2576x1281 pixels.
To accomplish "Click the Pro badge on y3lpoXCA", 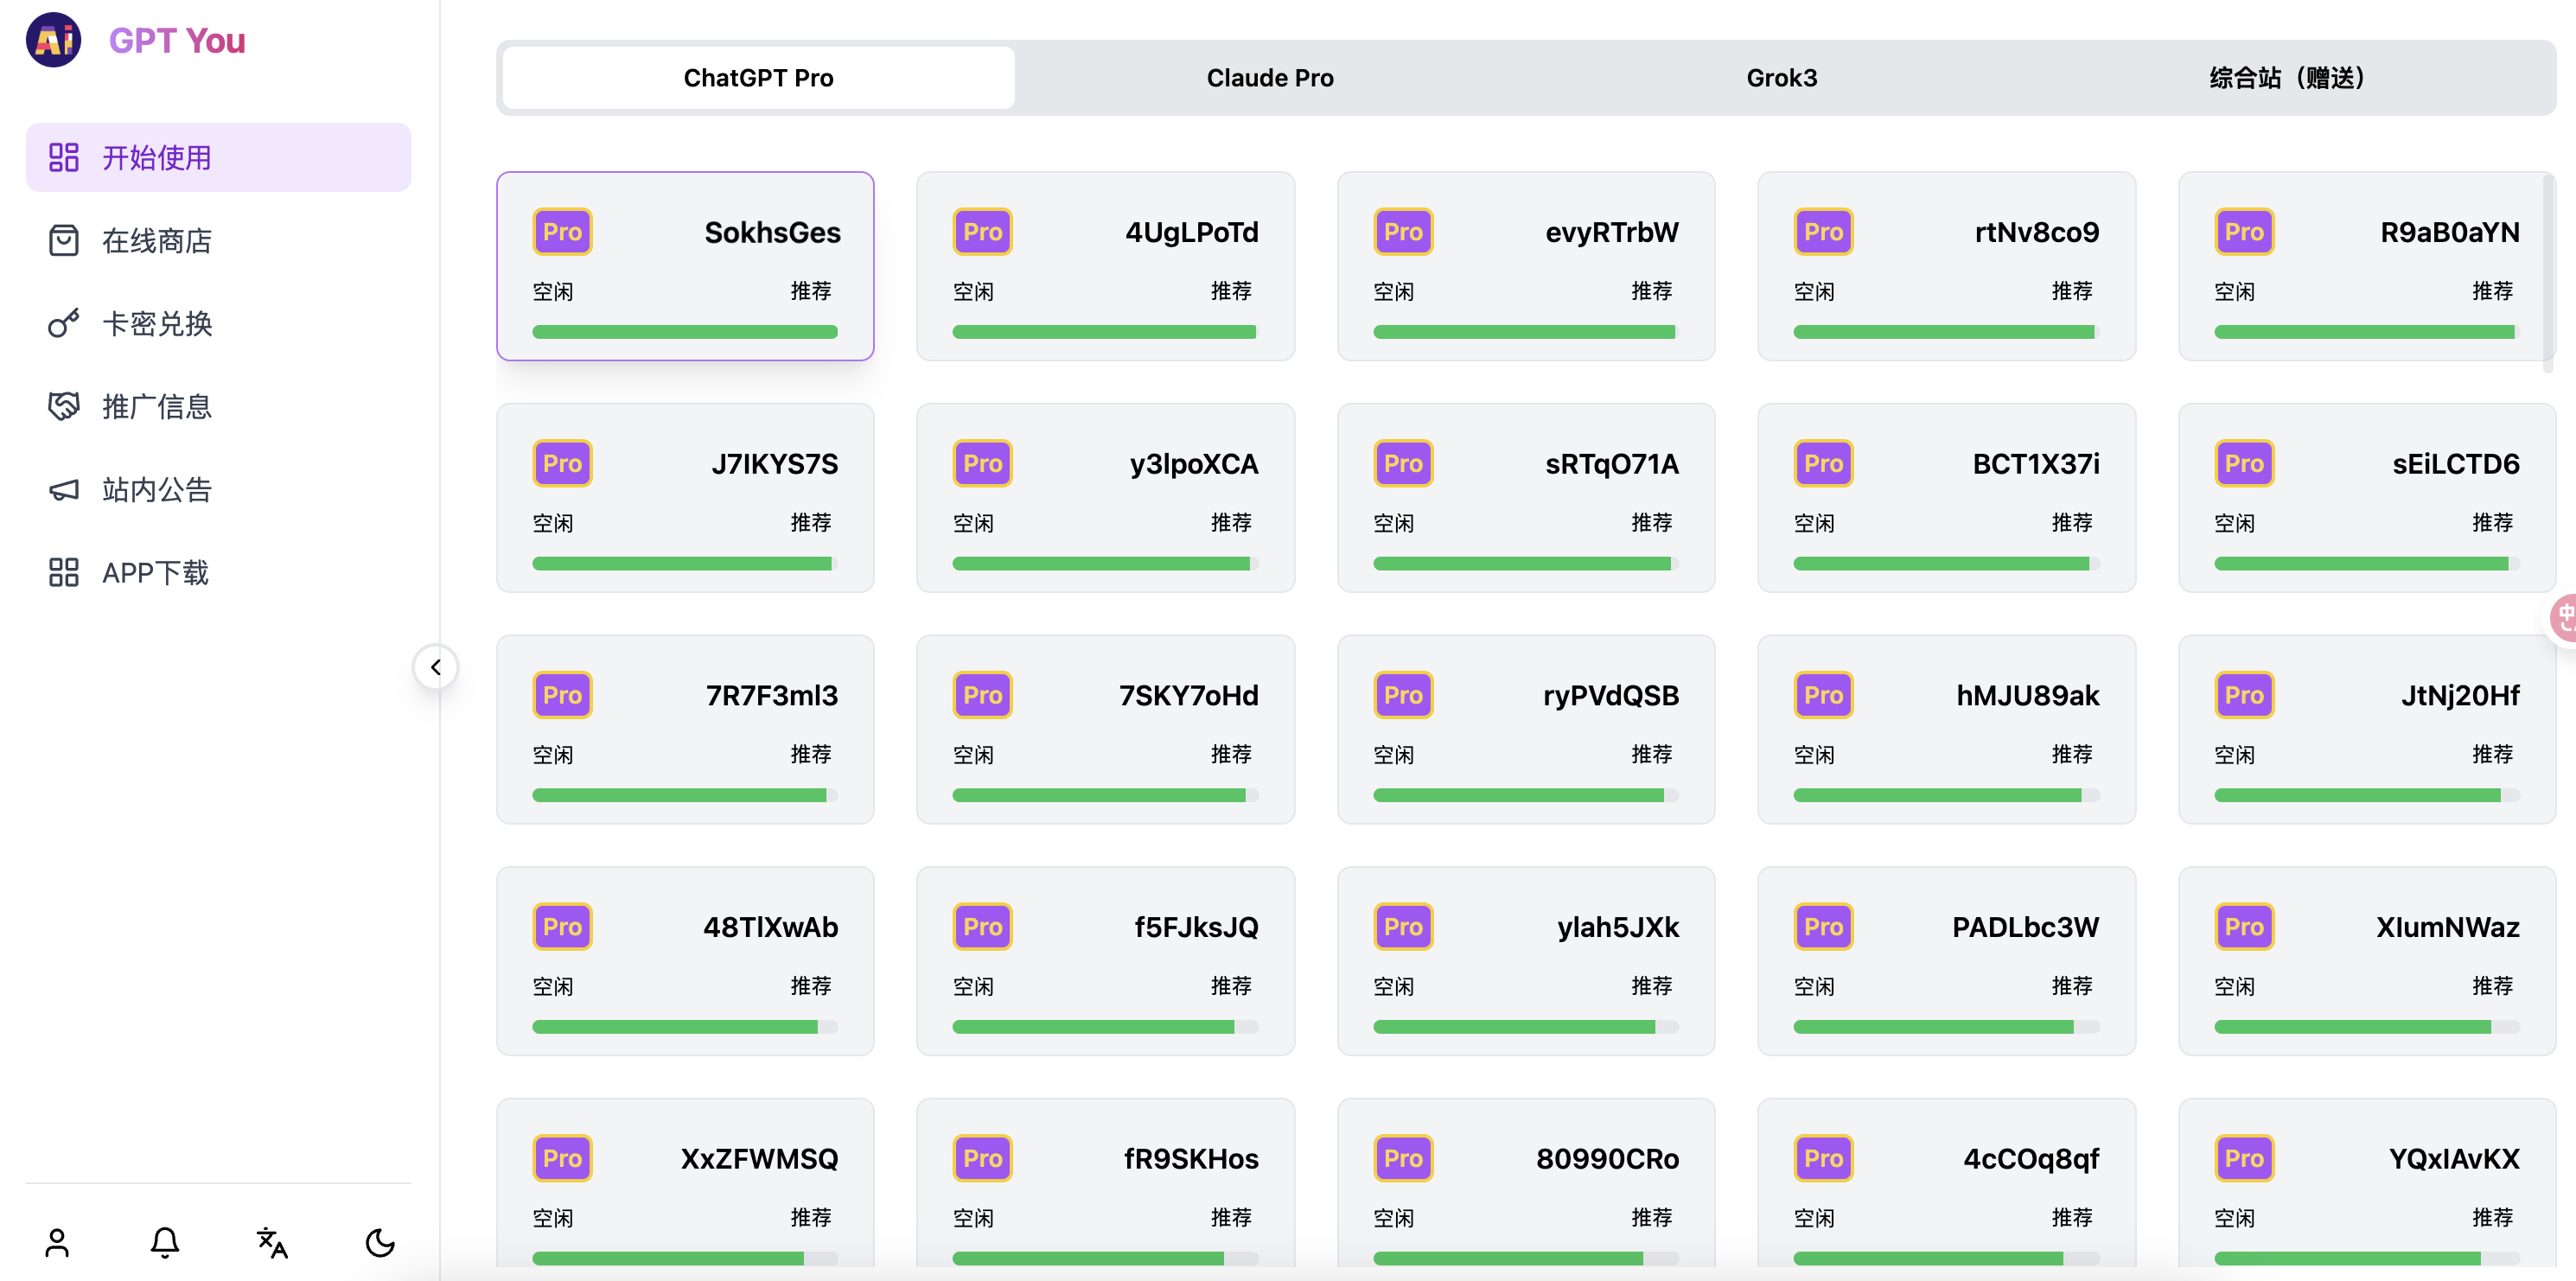I will (982, 464).
